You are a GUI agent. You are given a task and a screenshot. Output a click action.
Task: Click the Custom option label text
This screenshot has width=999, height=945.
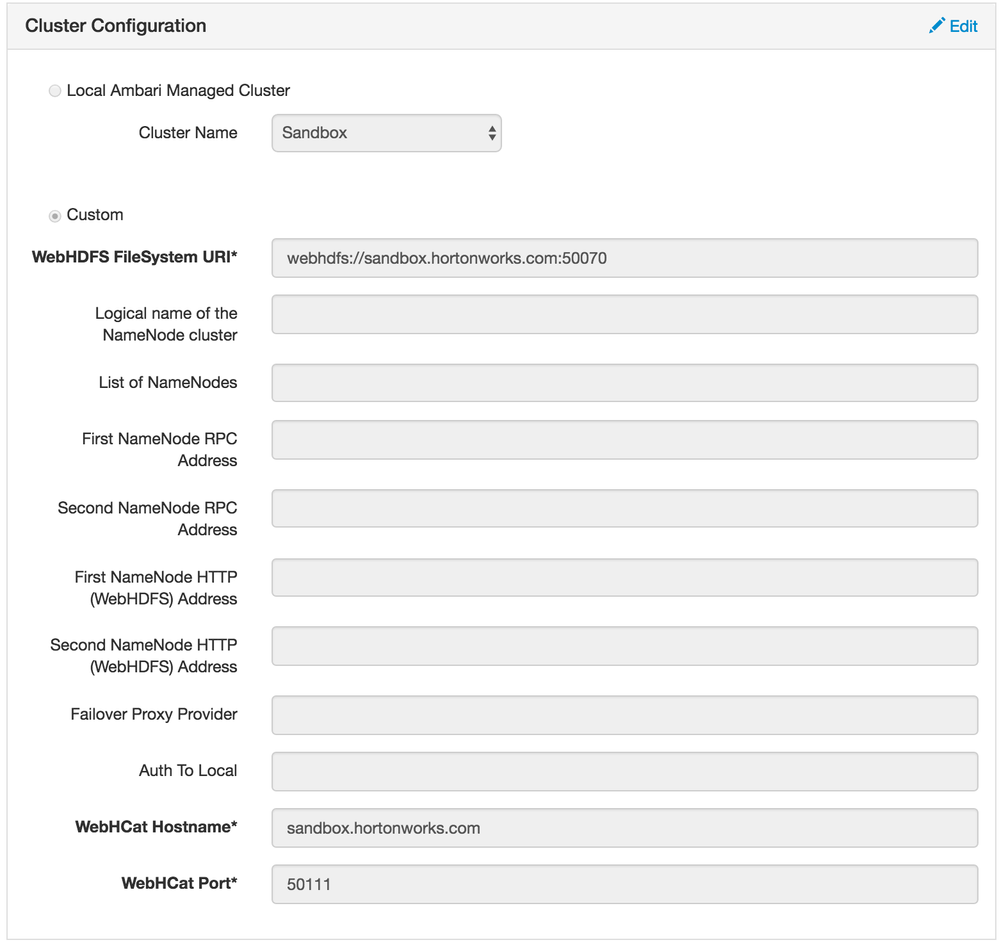point(95,215)
